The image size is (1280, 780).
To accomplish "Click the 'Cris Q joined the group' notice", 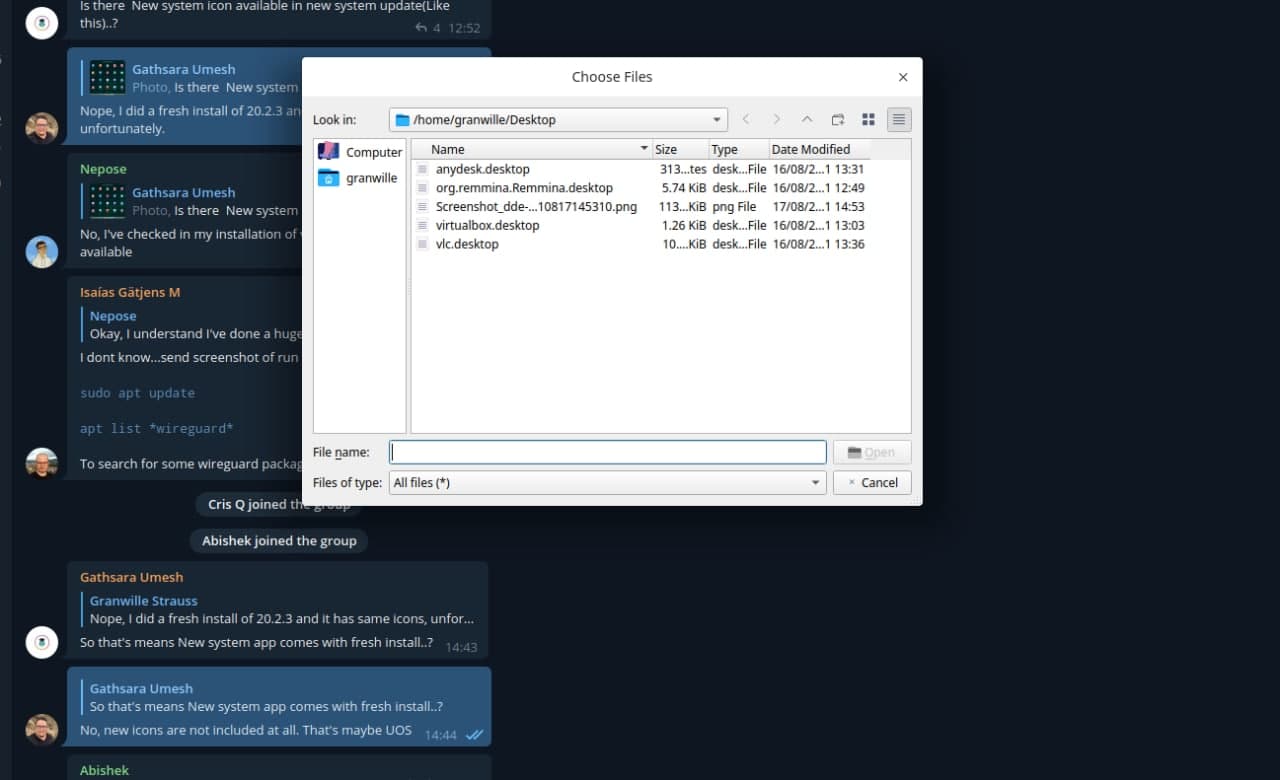I will (x=279, y=505).
